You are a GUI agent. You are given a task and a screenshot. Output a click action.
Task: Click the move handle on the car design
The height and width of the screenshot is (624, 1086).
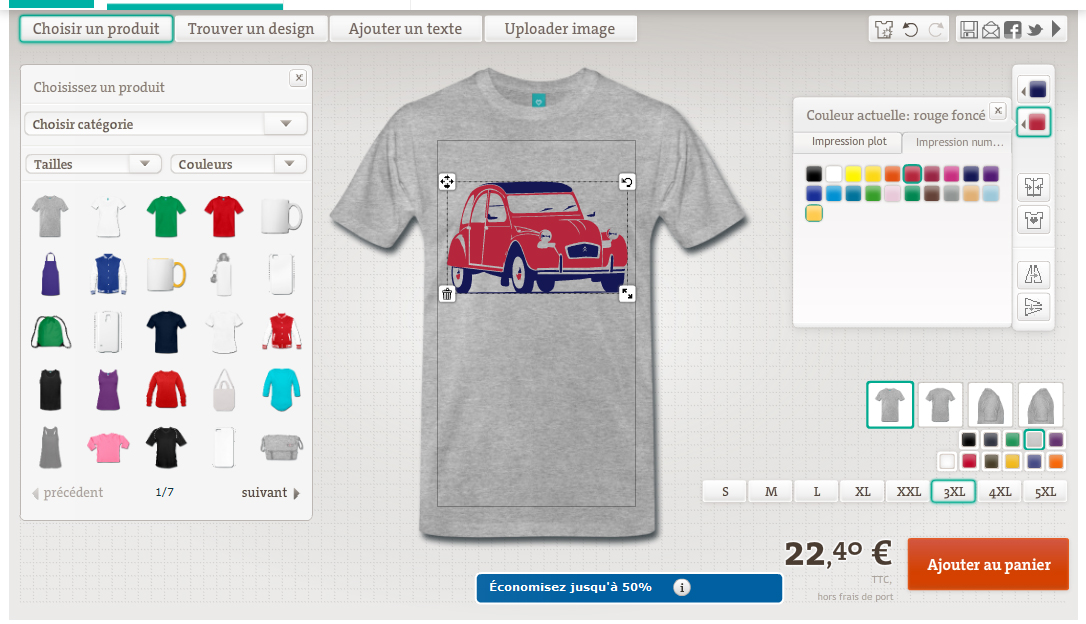pos(447,181)
